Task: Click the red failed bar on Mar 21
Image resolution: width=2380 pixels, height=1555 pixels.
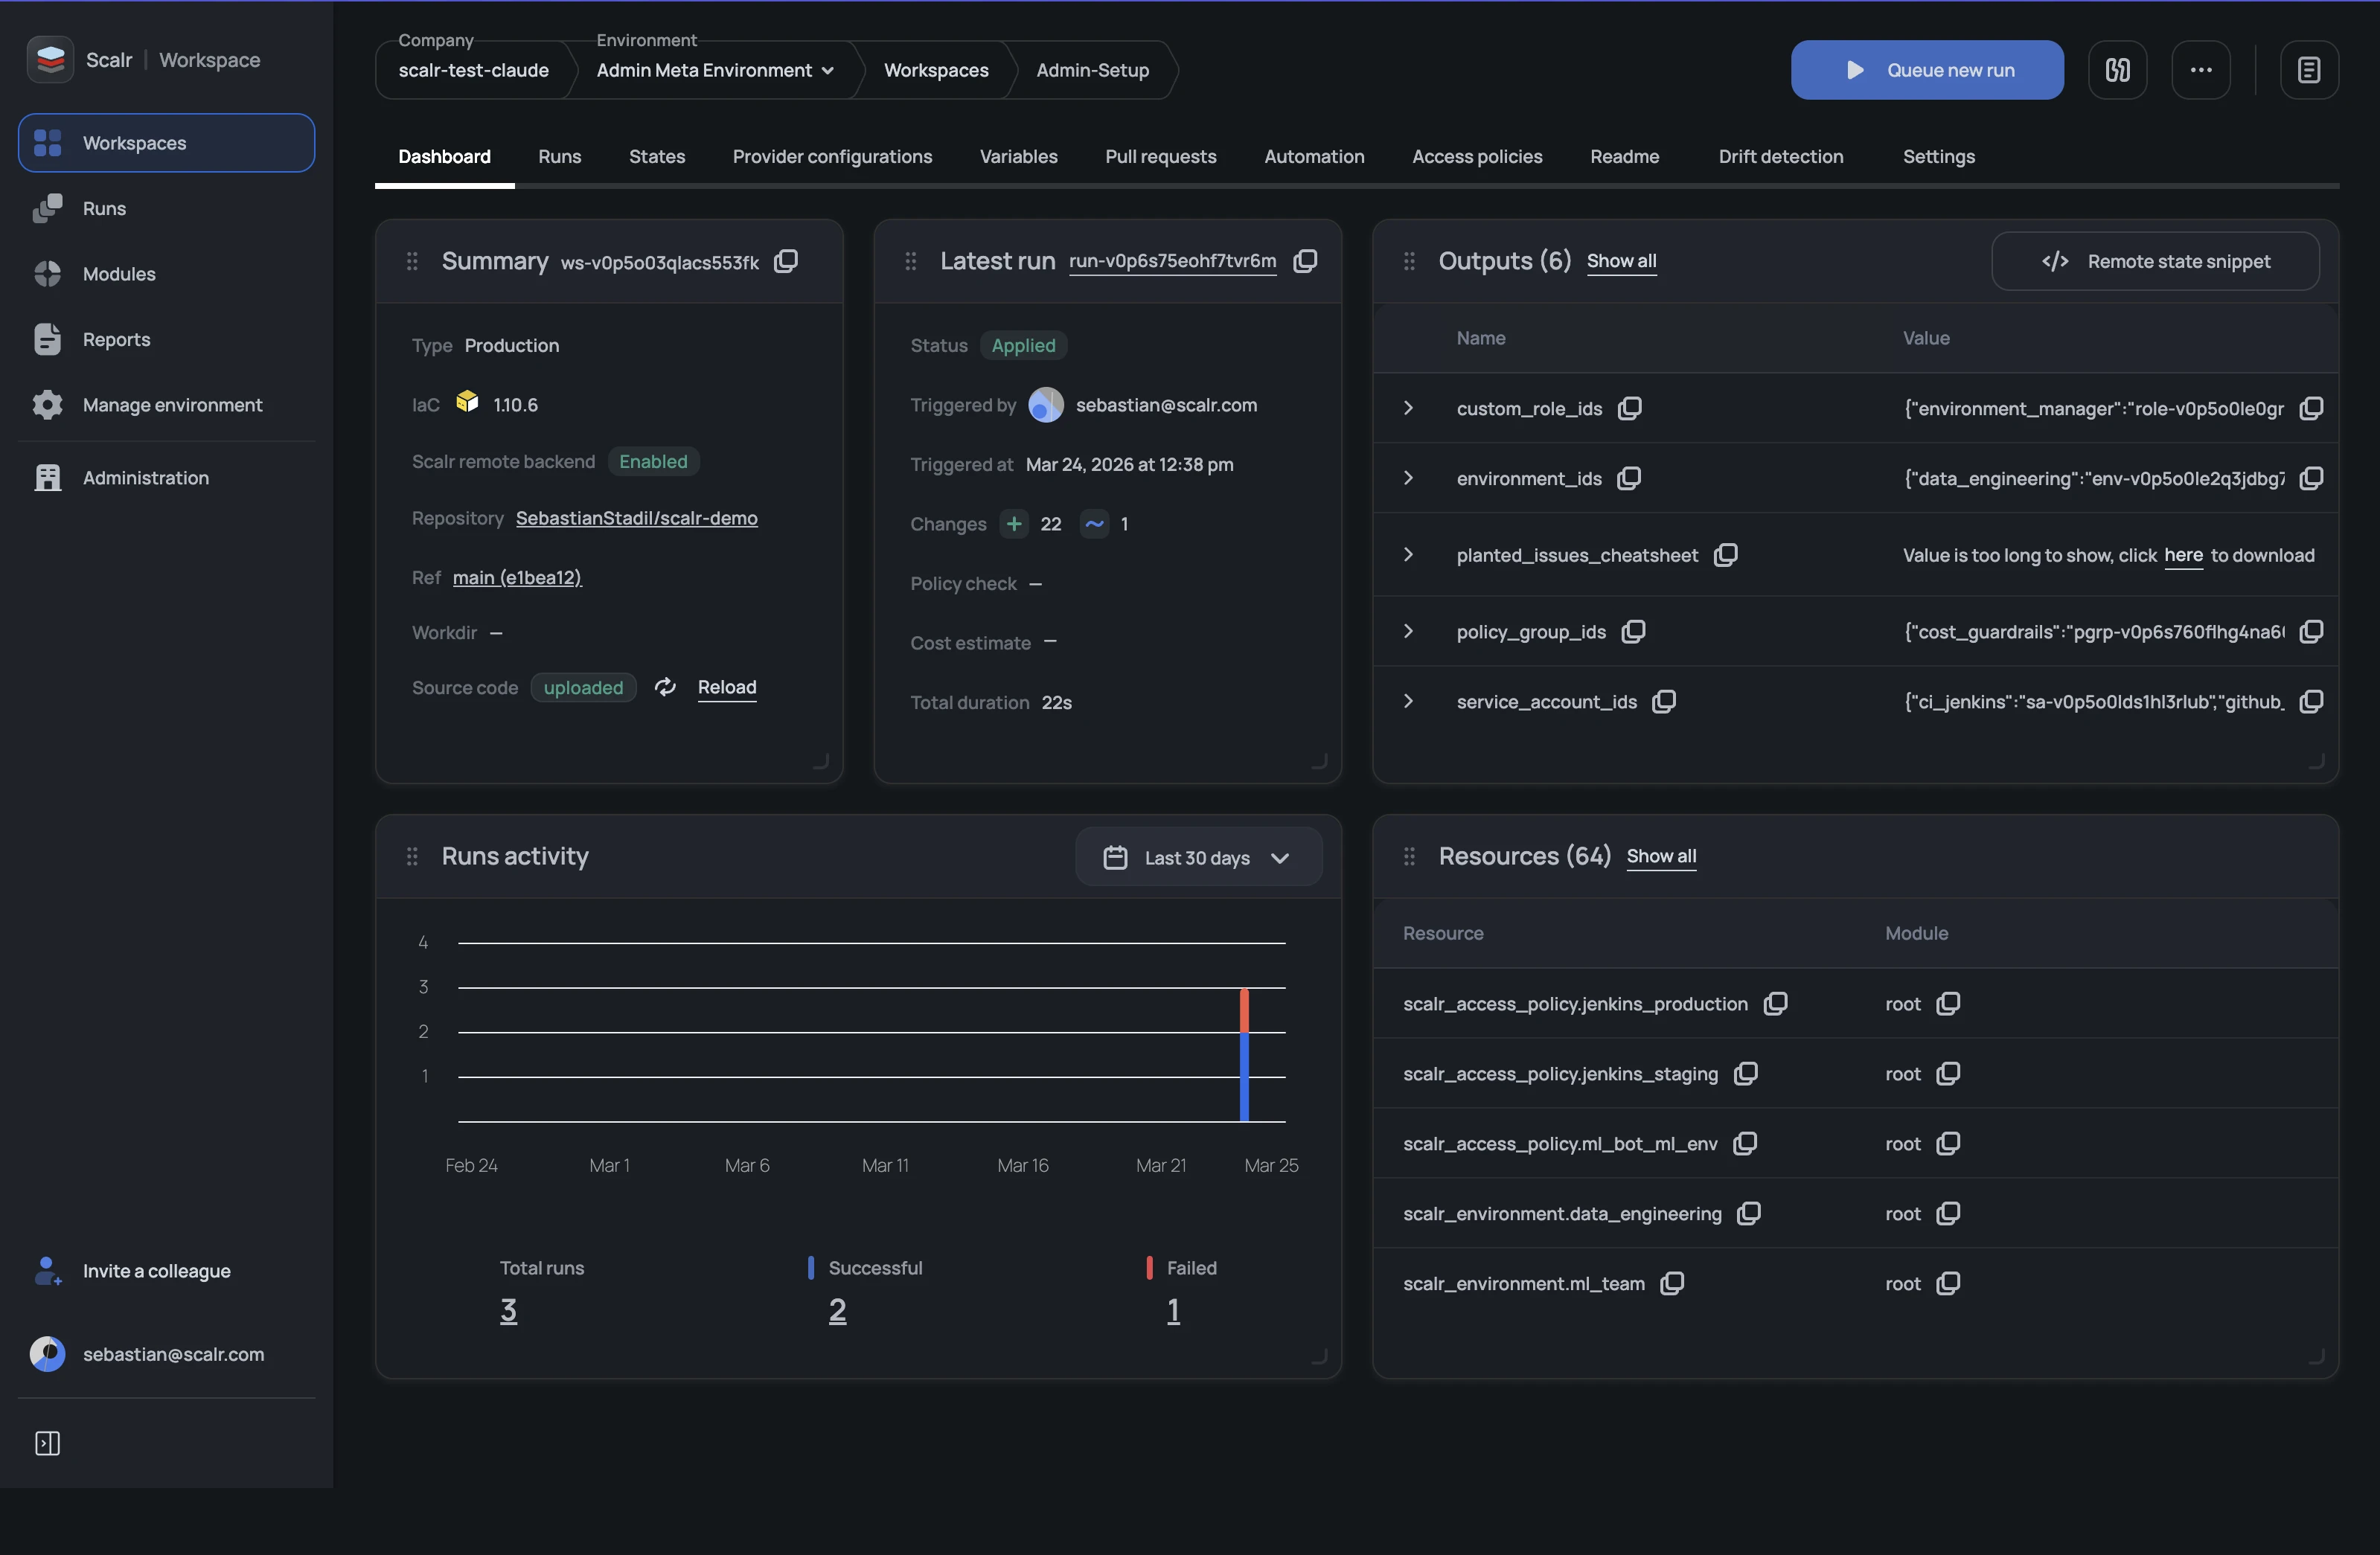Action: coord(1244,1010)
